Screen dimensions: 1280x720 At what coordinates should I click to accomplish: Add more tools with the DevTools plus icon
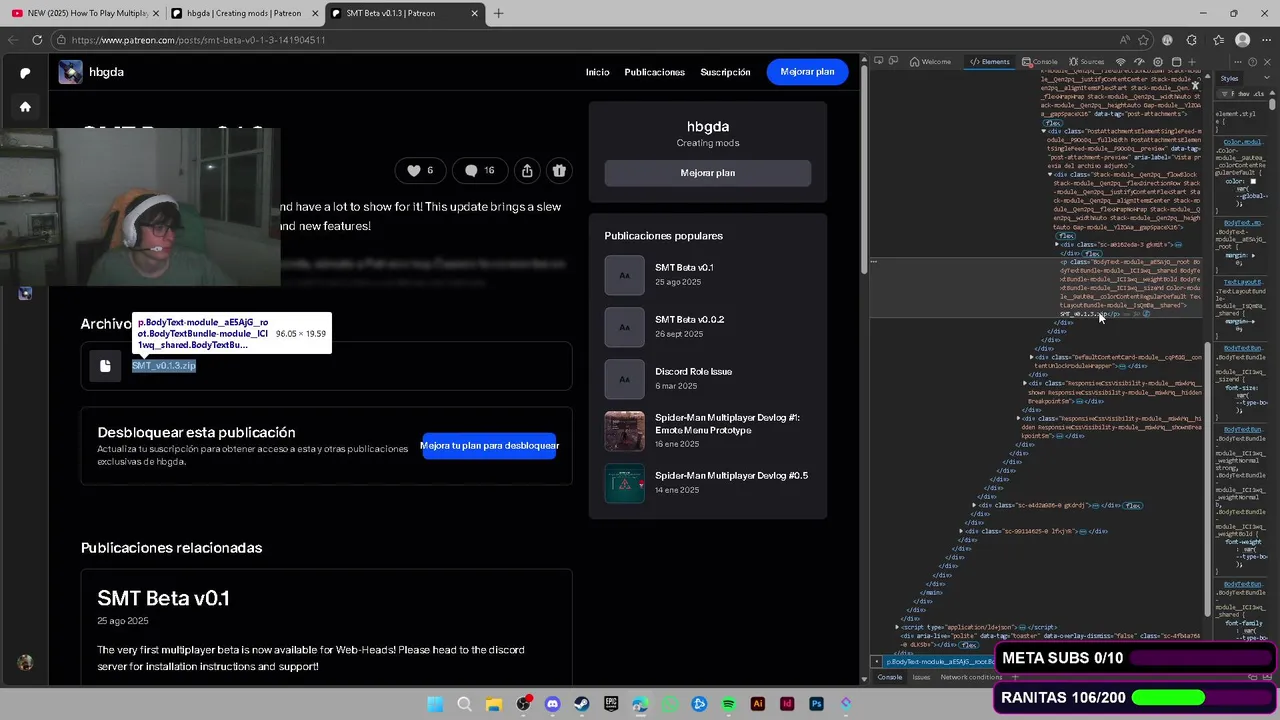click(x=1192, y=62)
